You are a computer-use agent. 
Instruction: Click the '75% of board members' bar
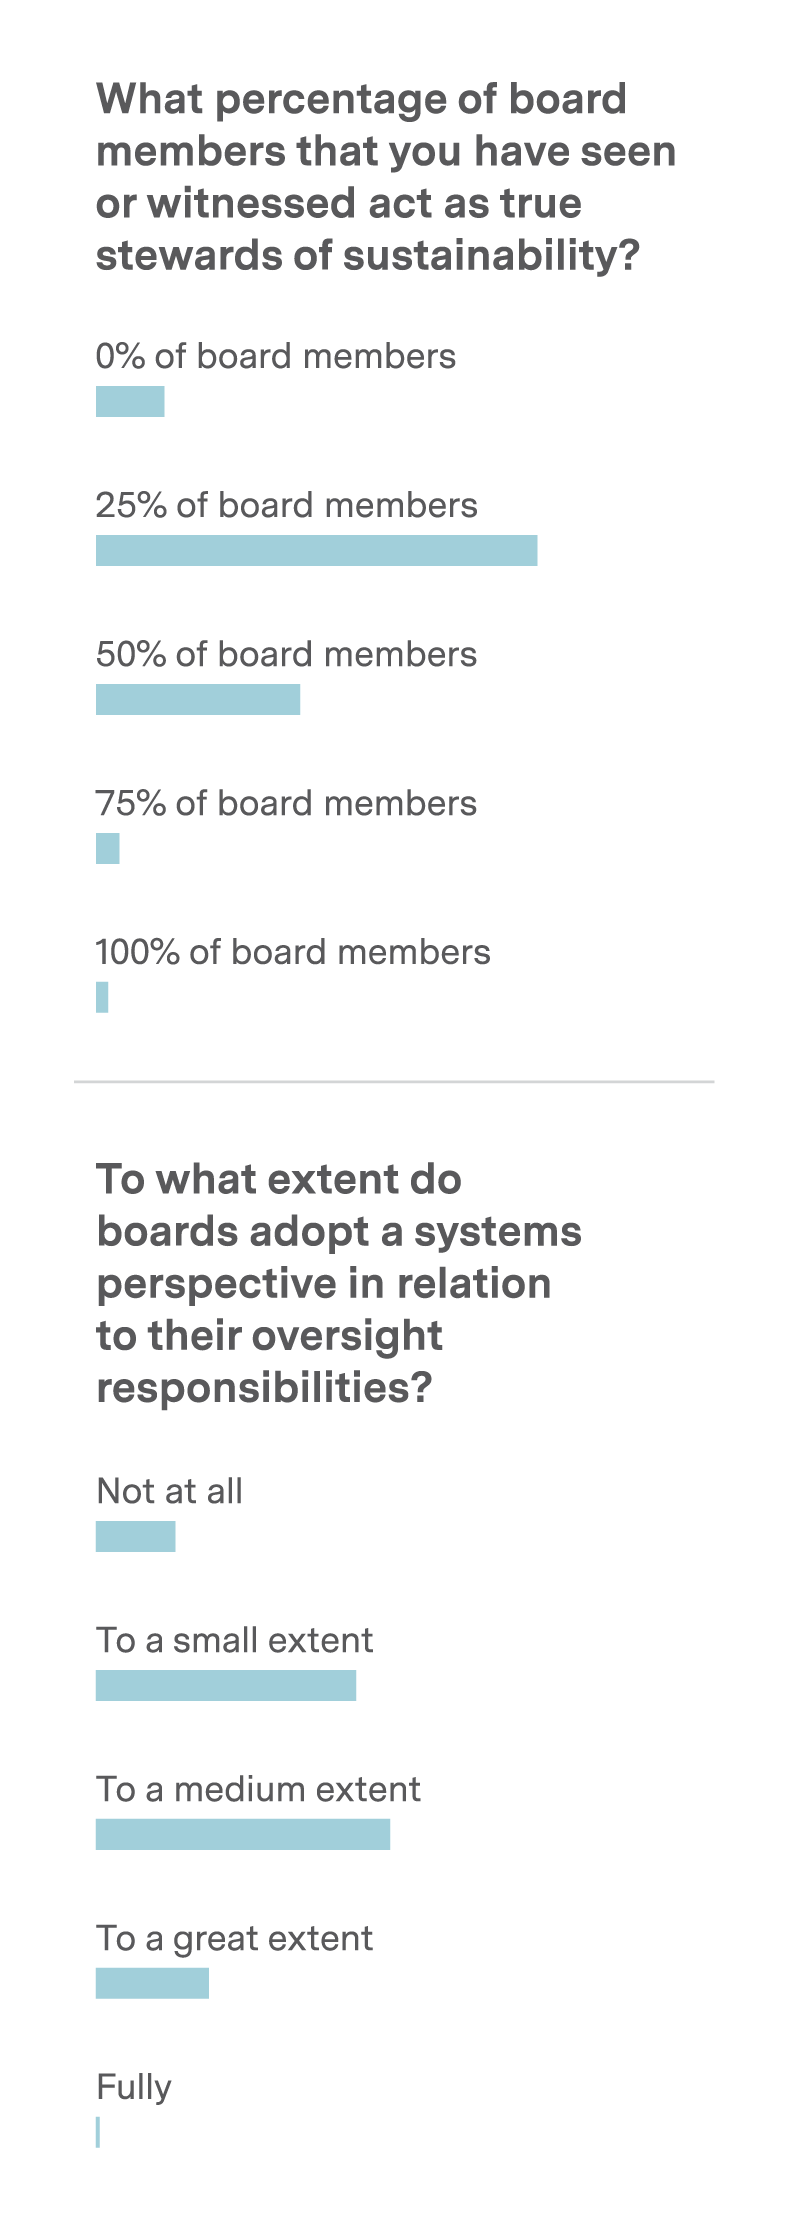click(x=108, y=849)
